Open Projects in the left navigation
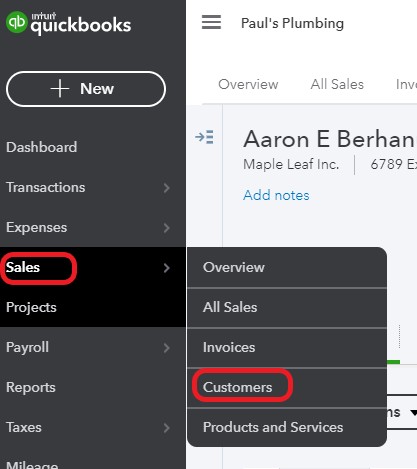Viewport: 417px width, 469px height. [31, 308]
